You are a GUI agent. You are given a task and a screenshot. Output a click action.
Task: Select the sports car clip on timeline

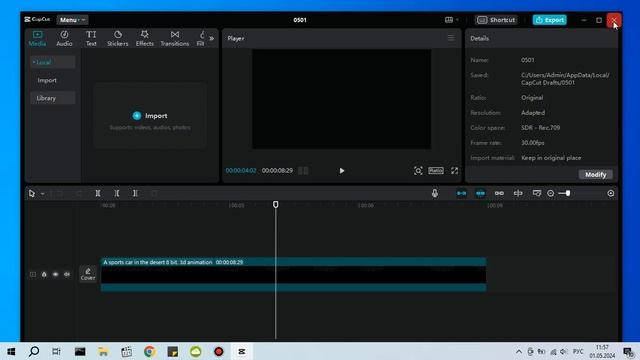pyautogui.click(x=293, y=274)
